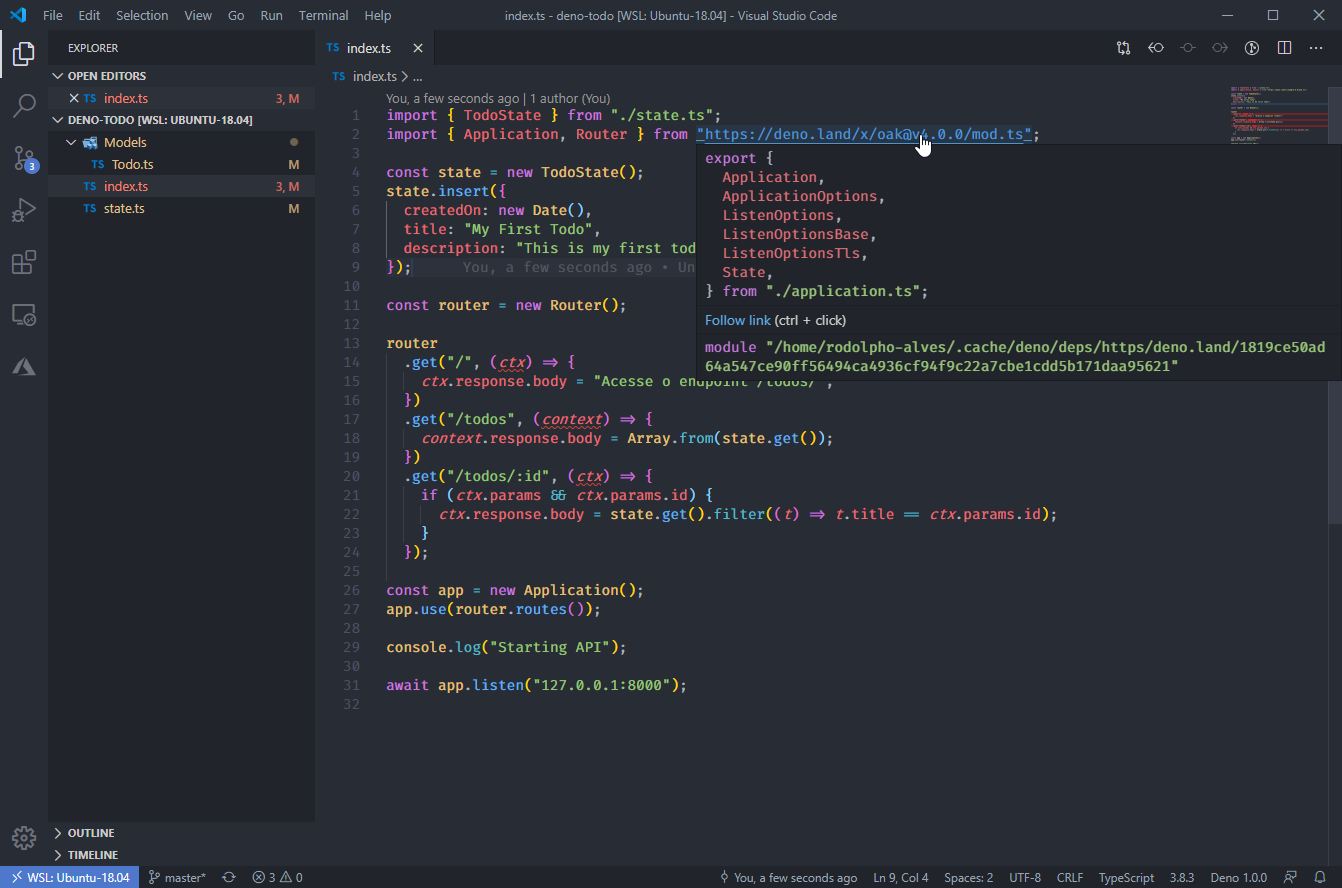
Task: Open the View menu
Action: point(198,15)
